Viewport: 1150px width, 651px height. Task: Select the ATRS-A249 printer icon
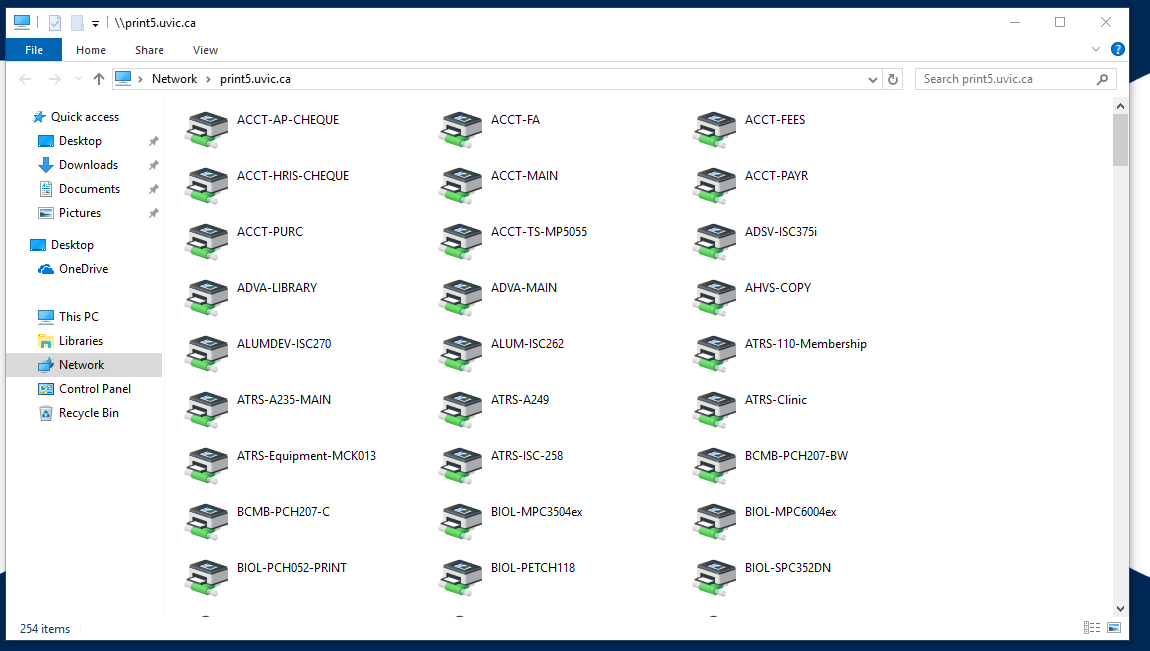461,409
